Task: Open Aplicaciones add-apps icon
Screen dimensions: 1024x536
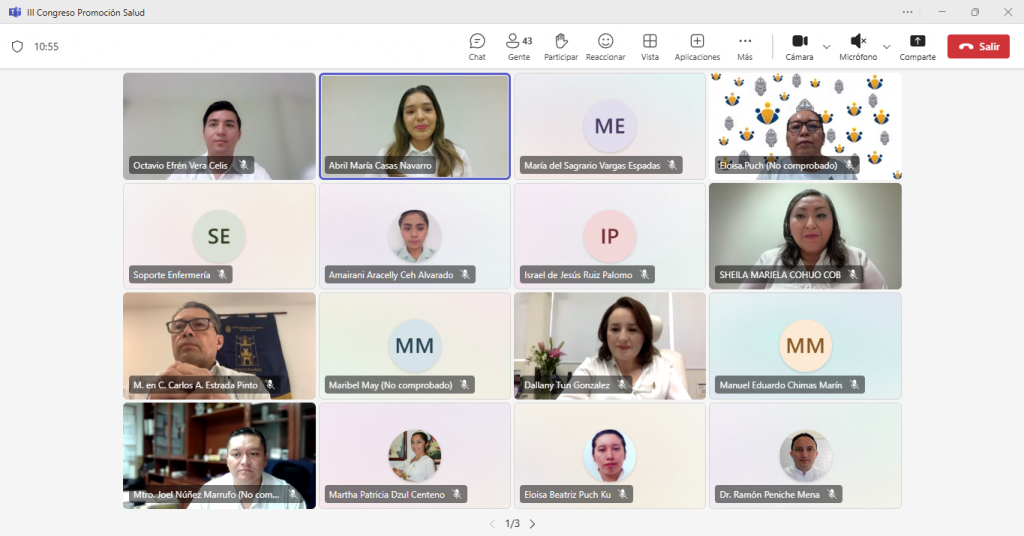Action: (697, 46)
